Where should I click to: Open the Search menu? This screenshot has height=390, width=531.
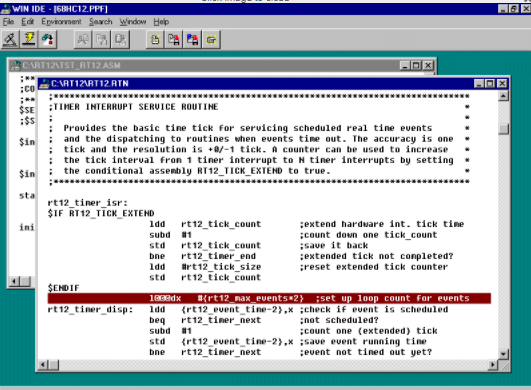(101, 22)
